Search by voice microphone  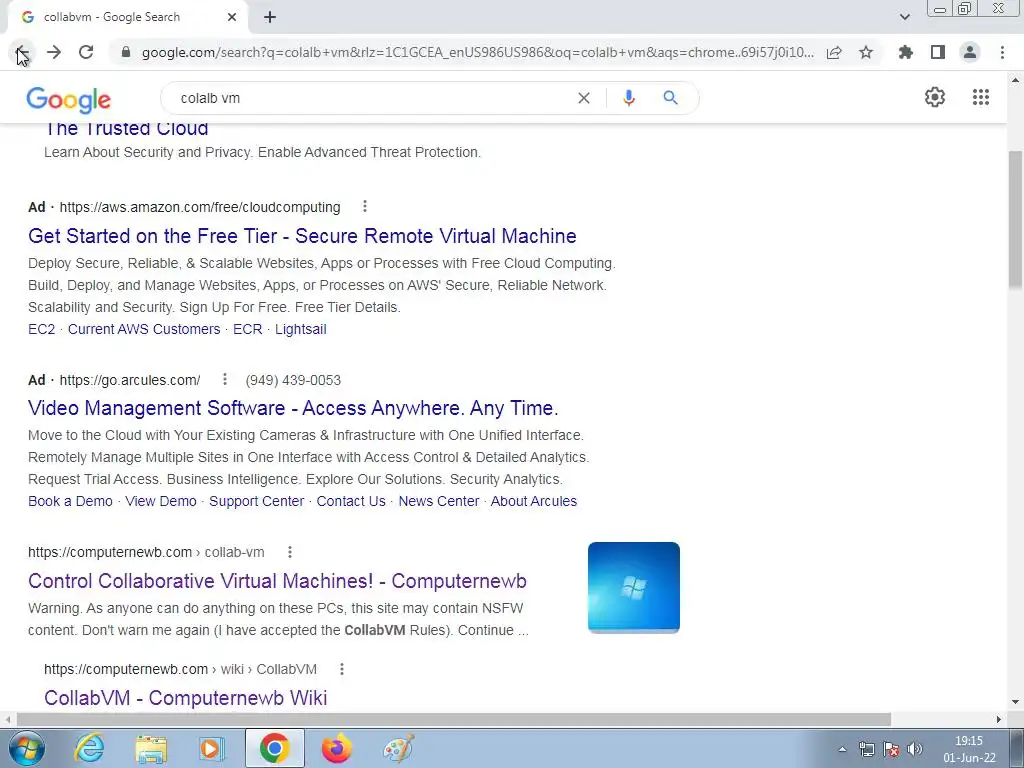(629, 98)
